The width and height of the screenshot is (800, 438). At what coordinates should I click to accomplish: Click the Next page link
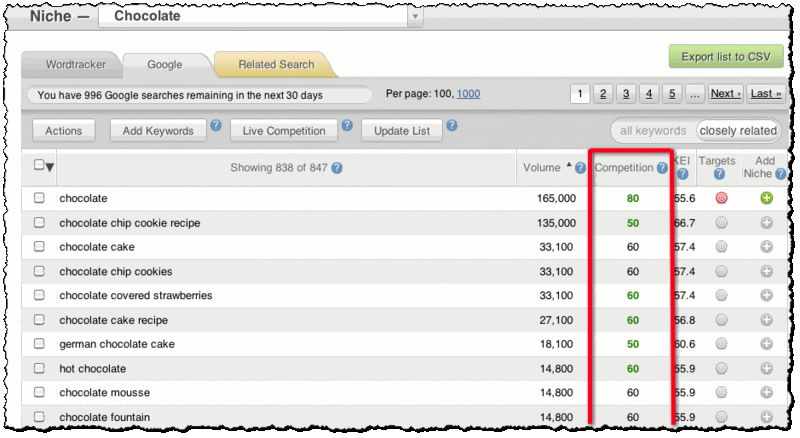tap(725, 93)
